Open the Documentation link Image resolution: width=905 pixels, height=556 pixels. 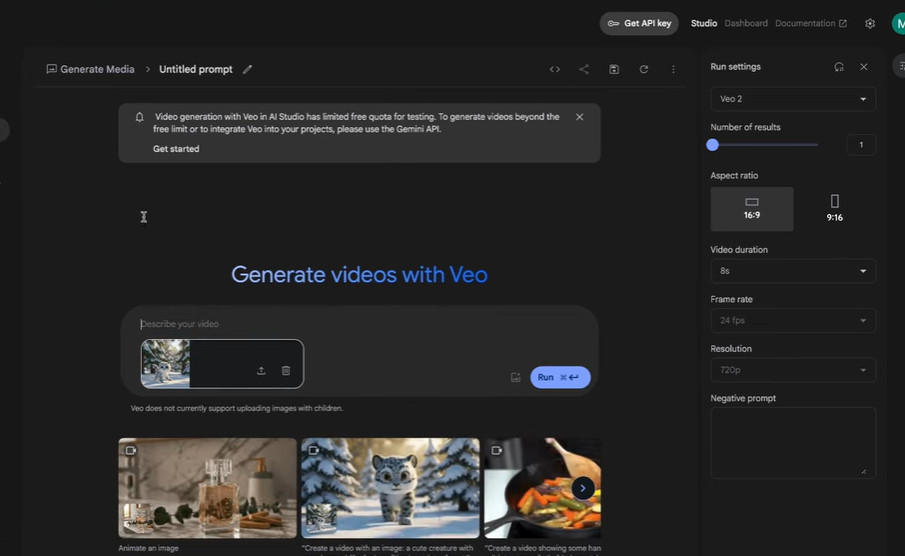[x=810, y=24]
